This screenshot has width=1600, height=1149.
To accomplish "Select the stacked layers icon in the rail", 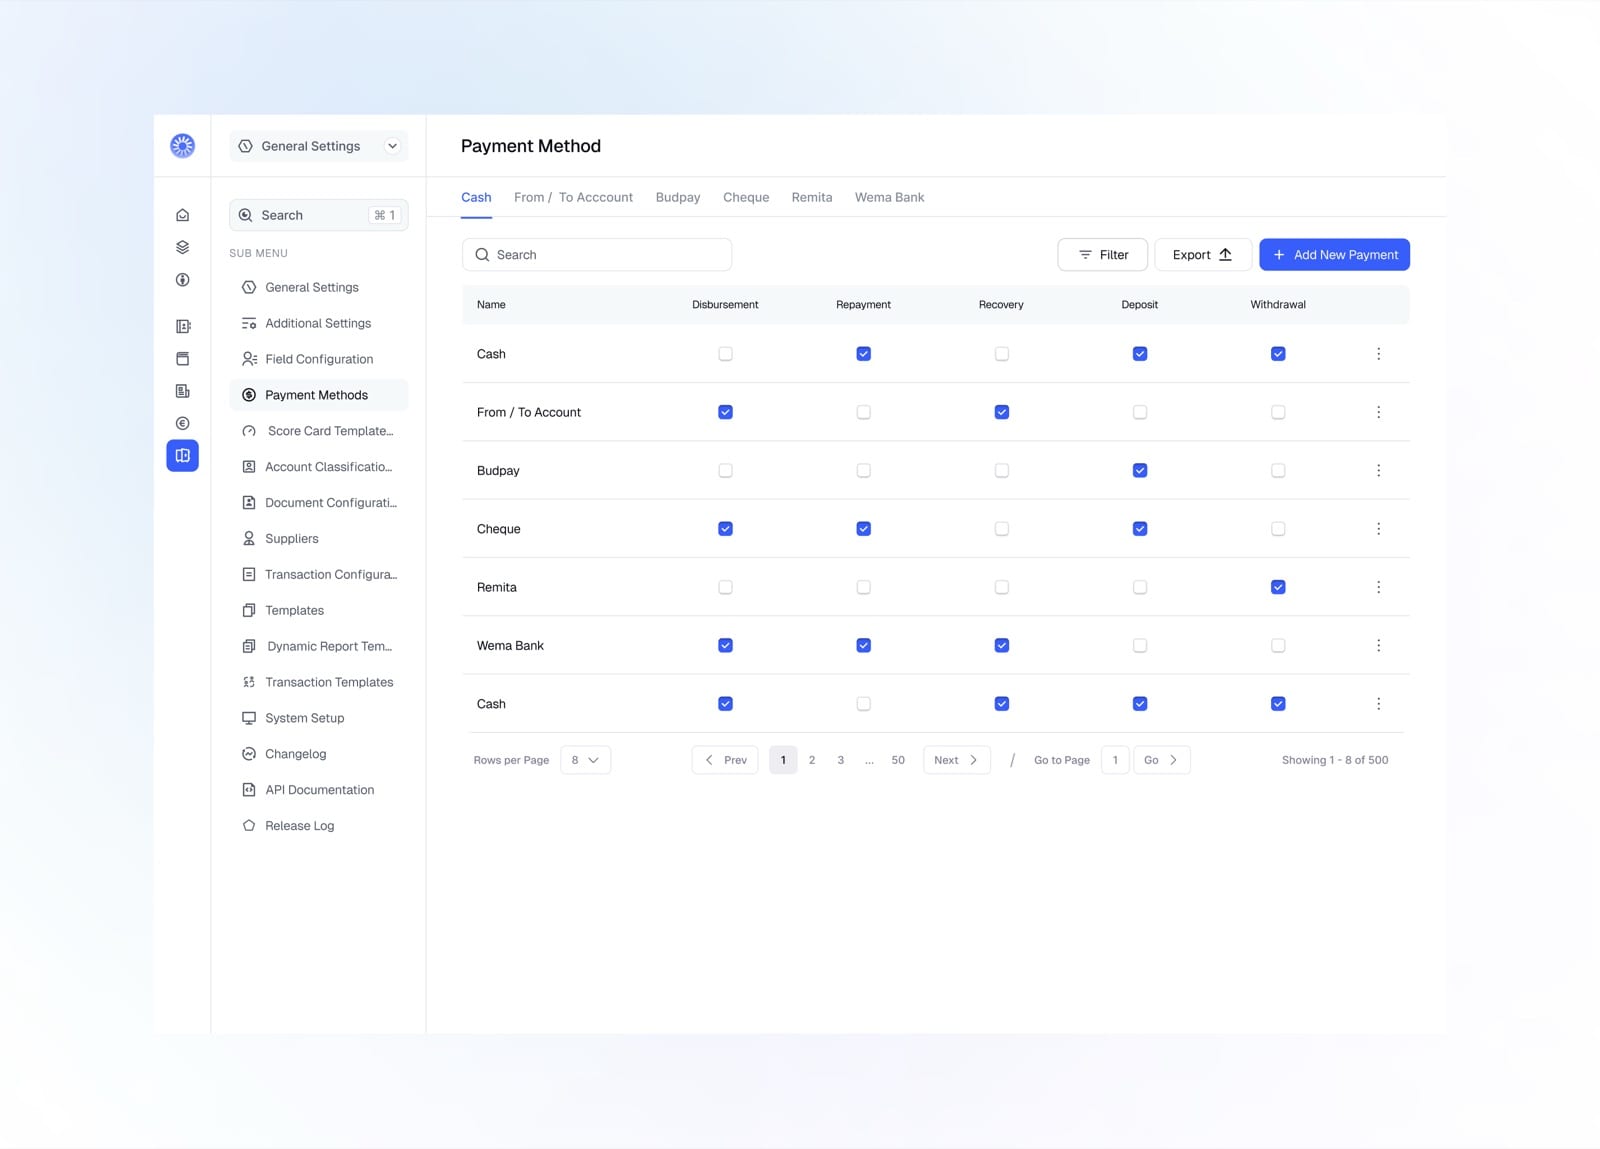I will point(182,247).
